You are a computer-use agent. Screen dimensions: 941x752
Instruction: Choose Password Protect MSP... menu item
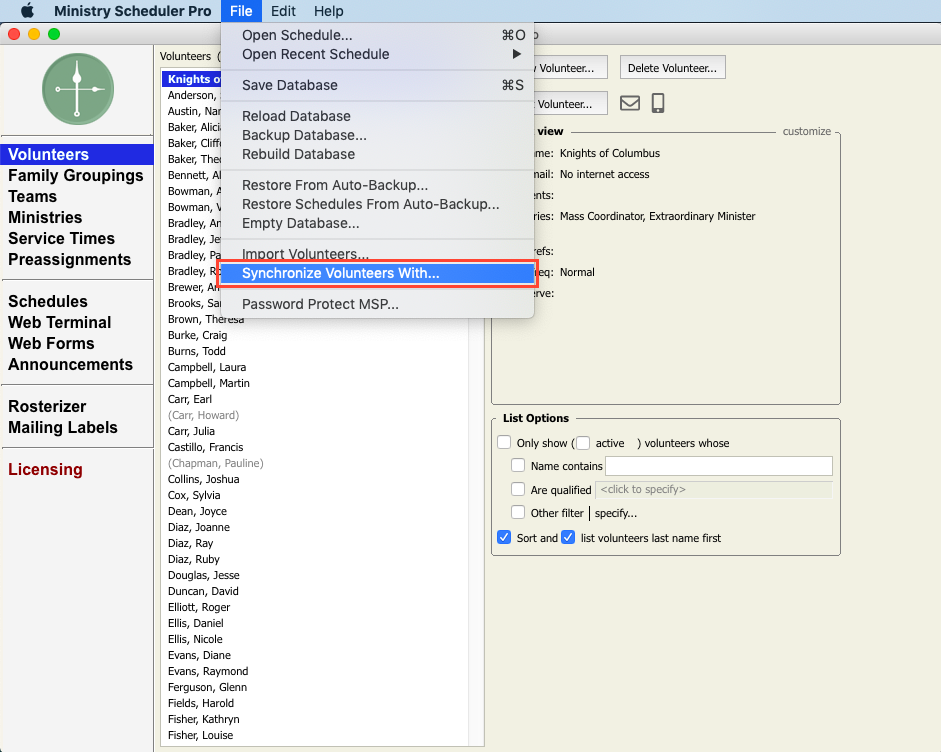377,304
